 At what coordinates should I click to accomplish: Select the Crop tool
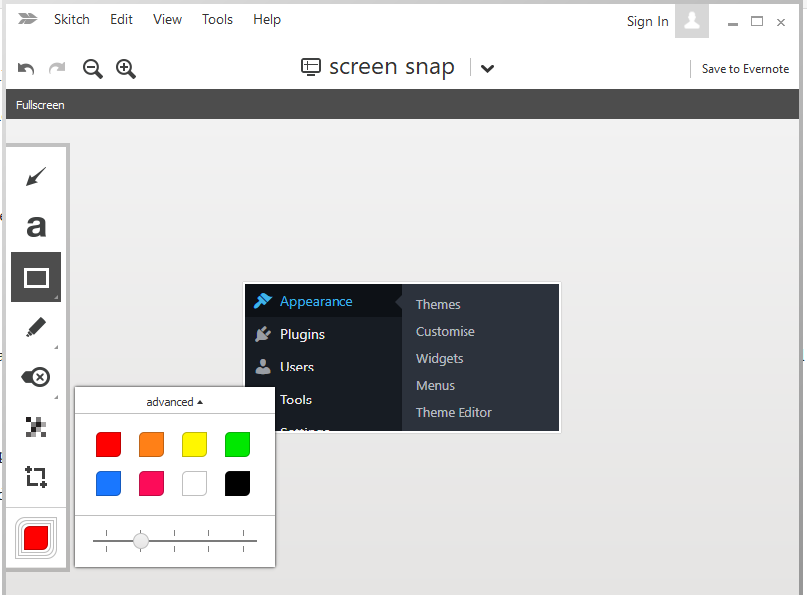click(x=36, y=477)
